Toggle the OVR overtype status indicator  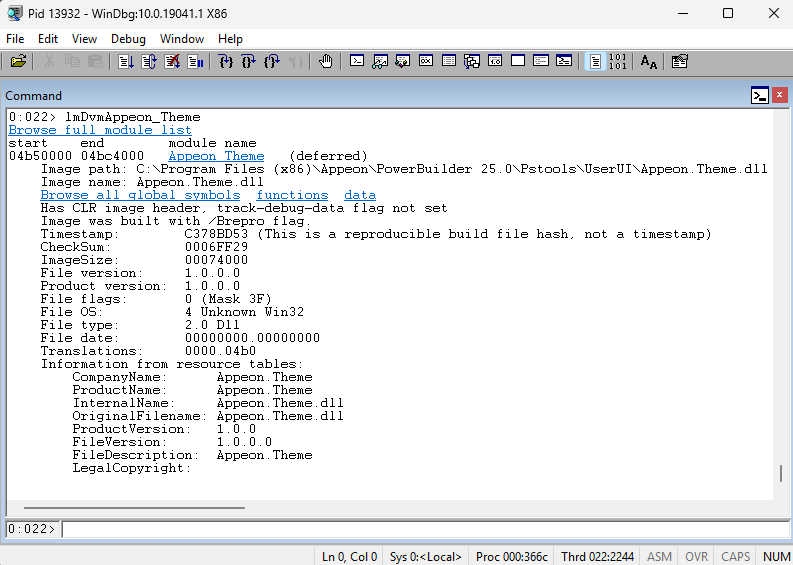(696, 556)
